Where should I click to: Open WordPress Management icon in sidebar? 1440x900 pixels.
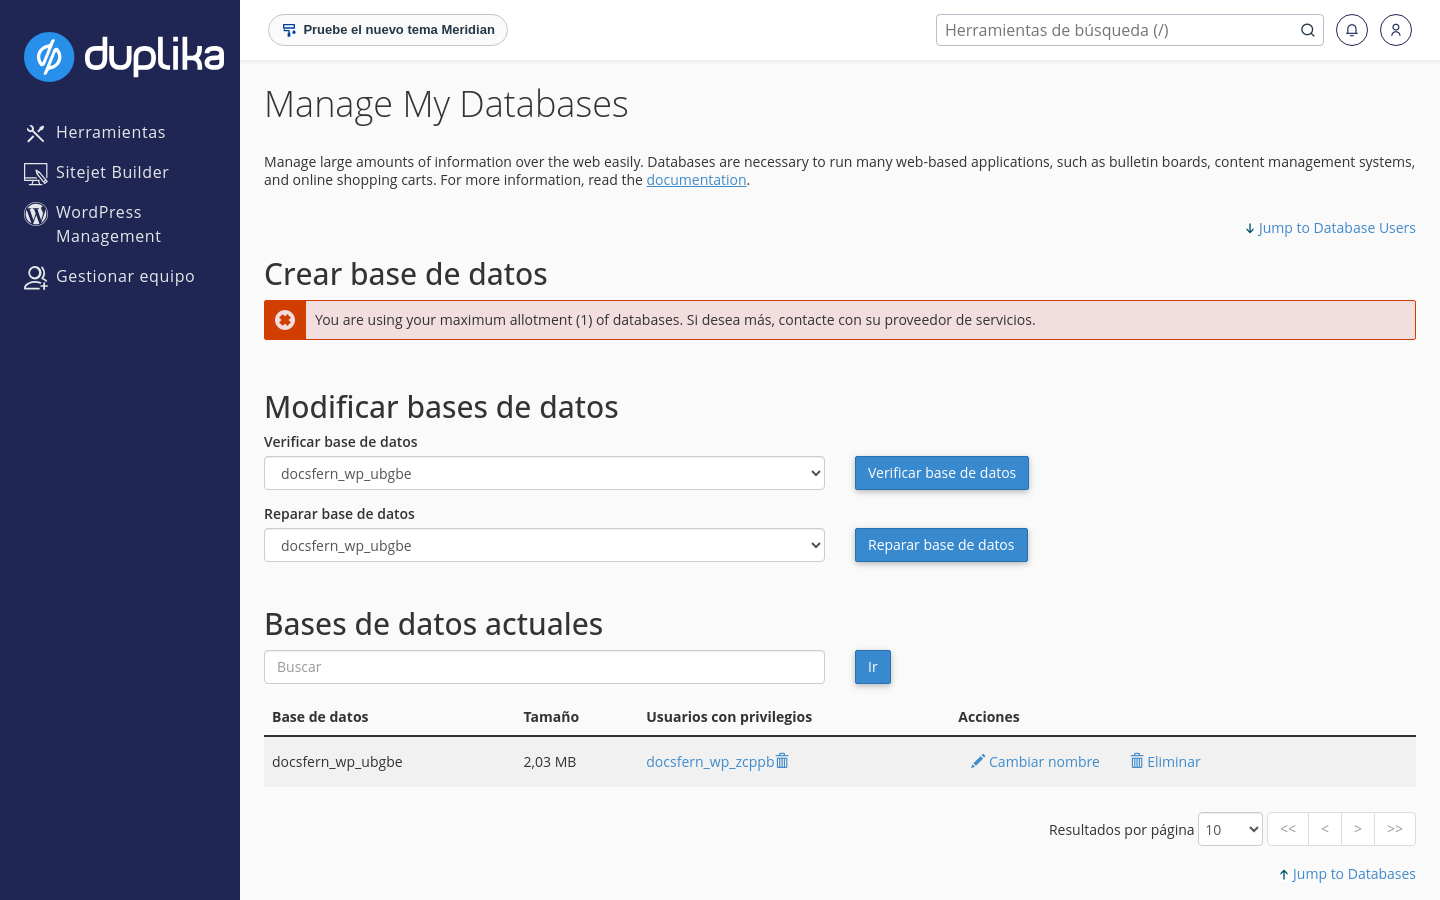36,214
